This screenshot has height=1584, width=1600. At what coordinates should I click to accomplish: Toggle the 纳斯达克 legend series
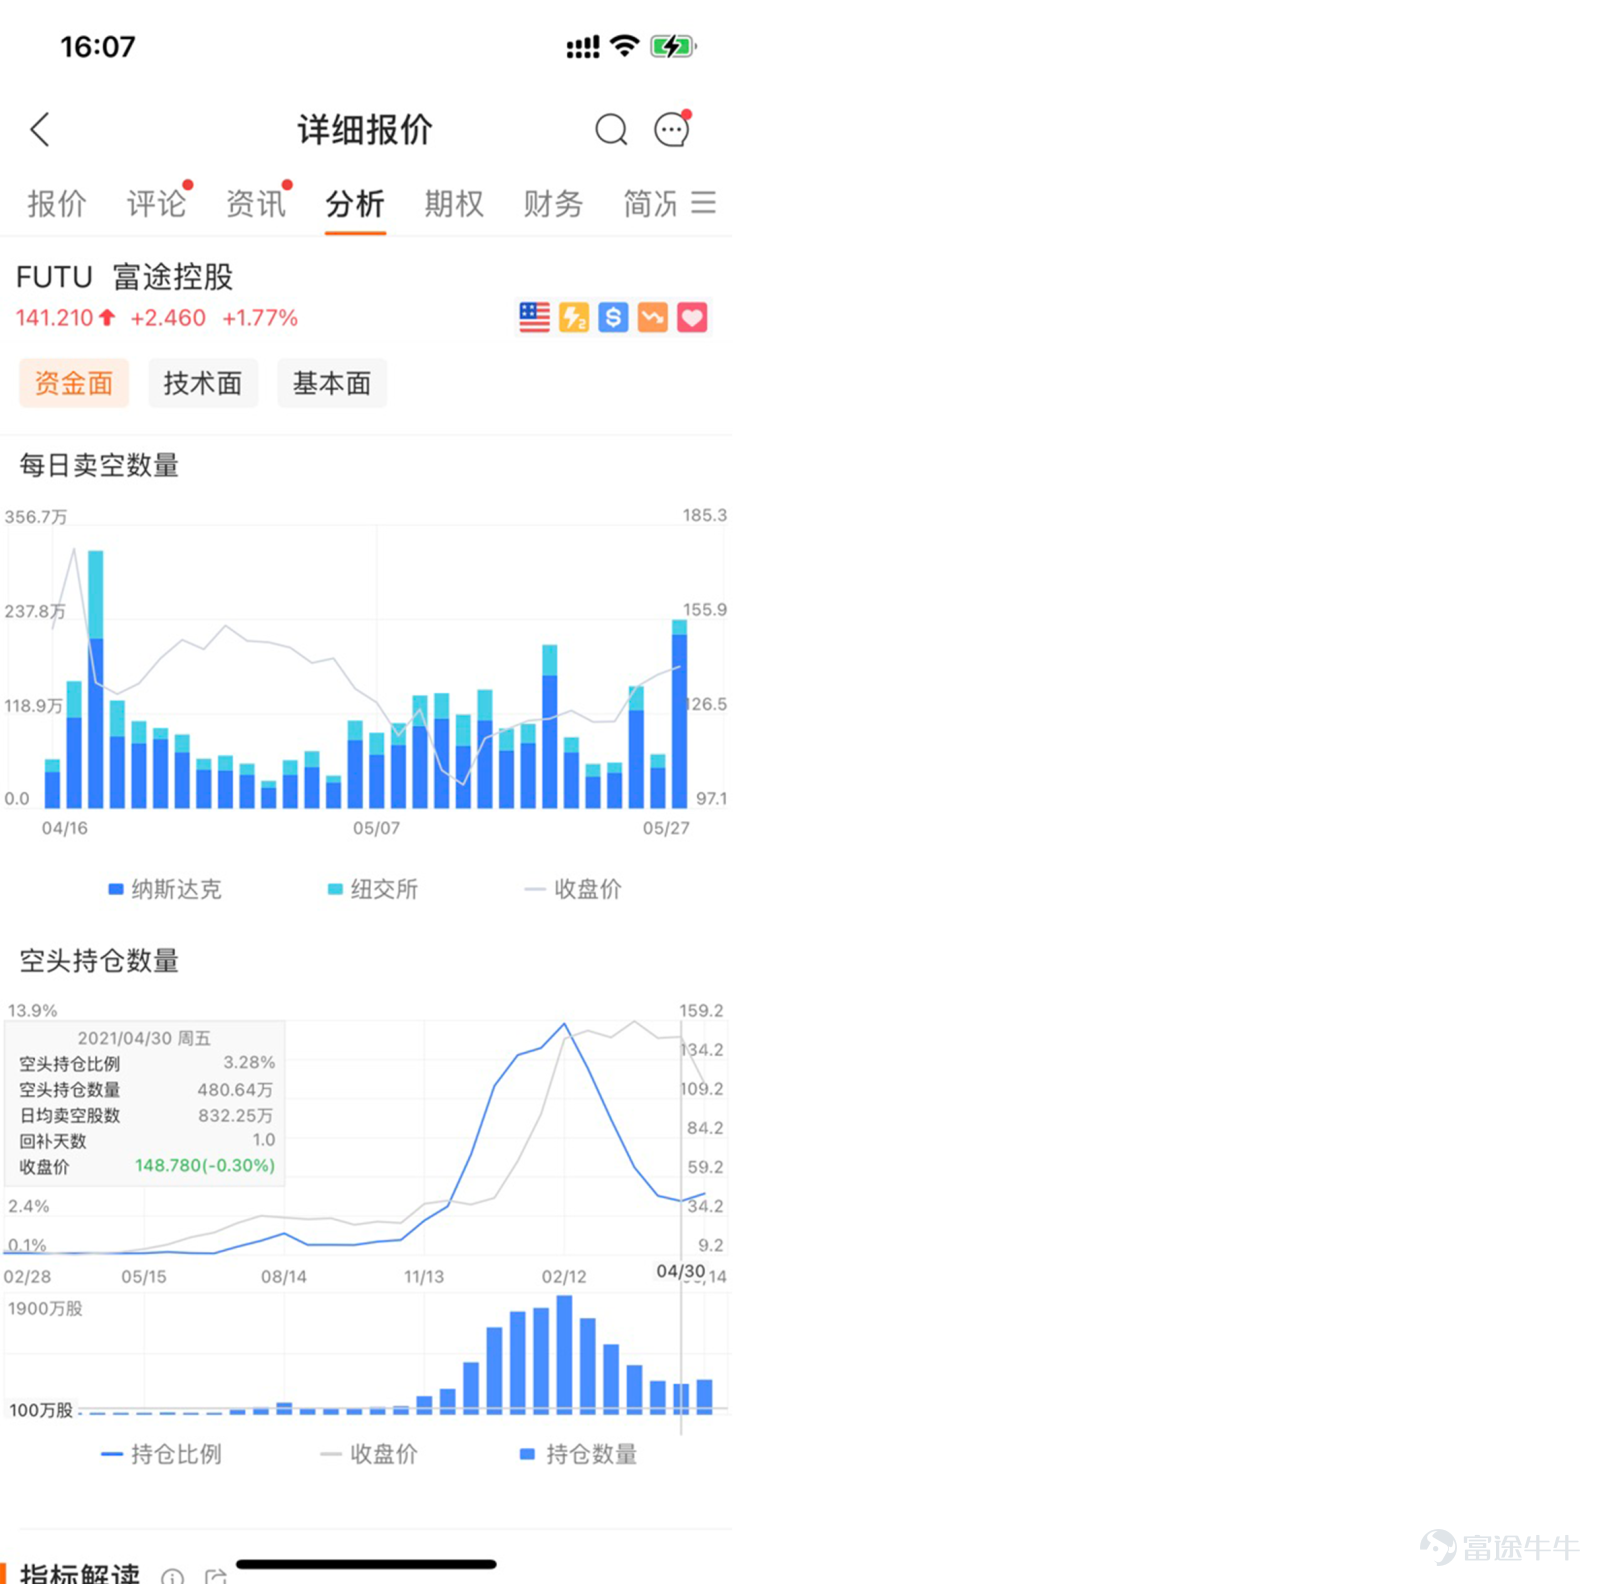click(x=165, y=889)
